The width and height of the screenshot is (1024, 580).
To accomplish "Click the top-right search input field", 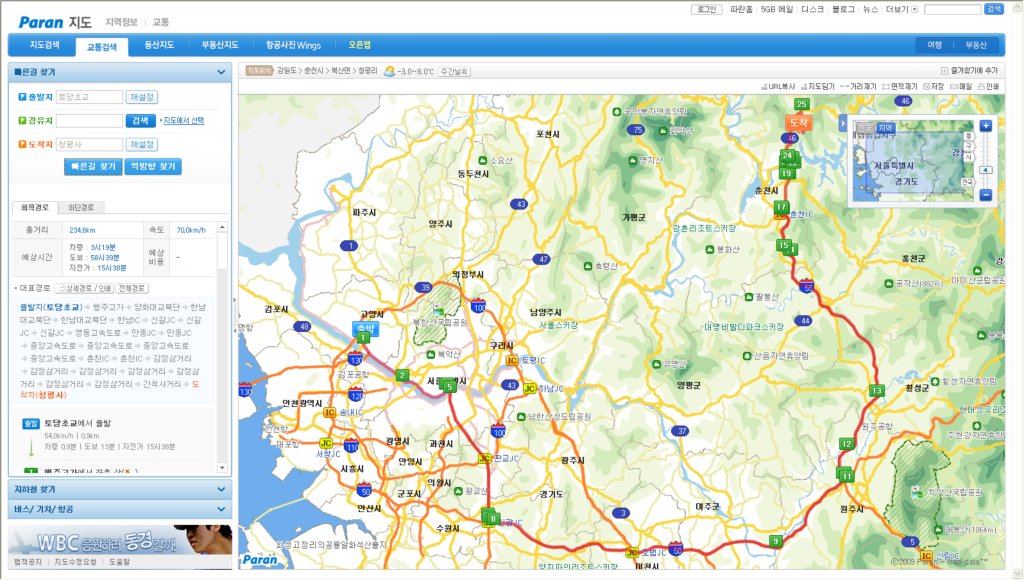I will 953,9.
